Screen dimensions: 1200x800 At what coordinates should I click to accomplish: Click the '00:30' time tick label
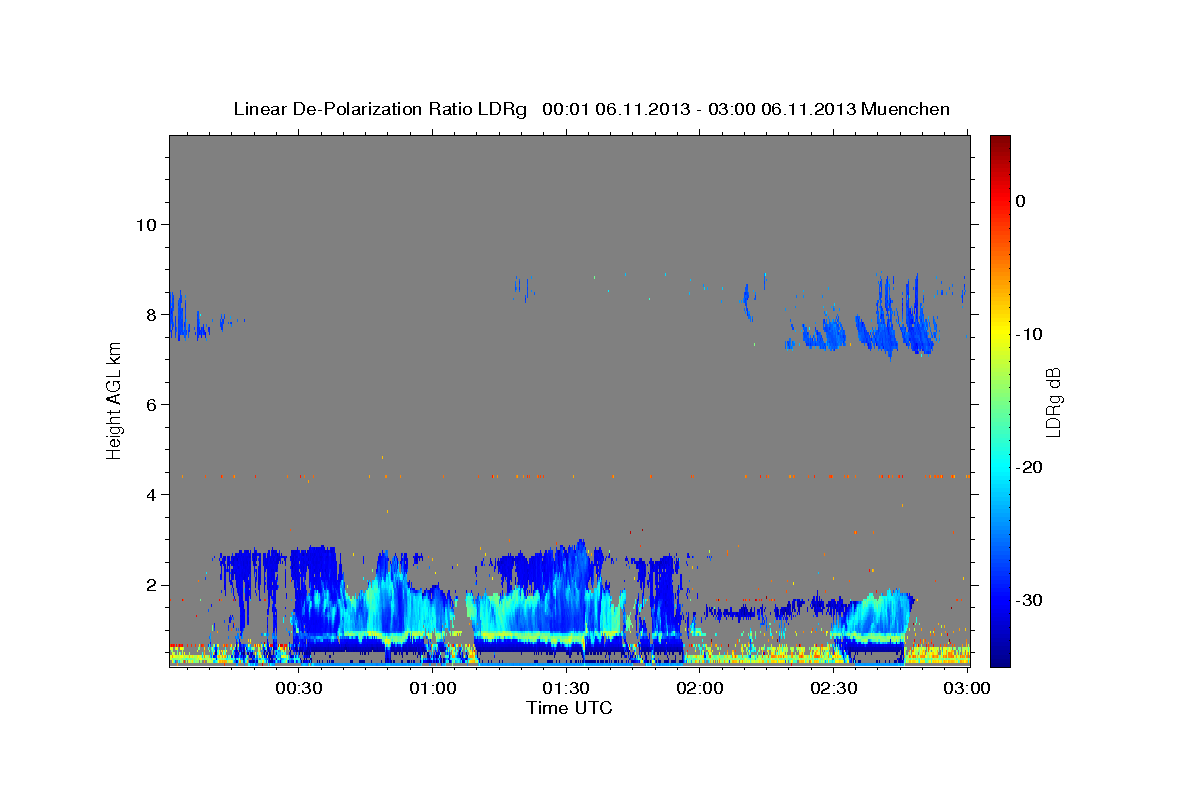pyautogui.click(x=298, y=689)
